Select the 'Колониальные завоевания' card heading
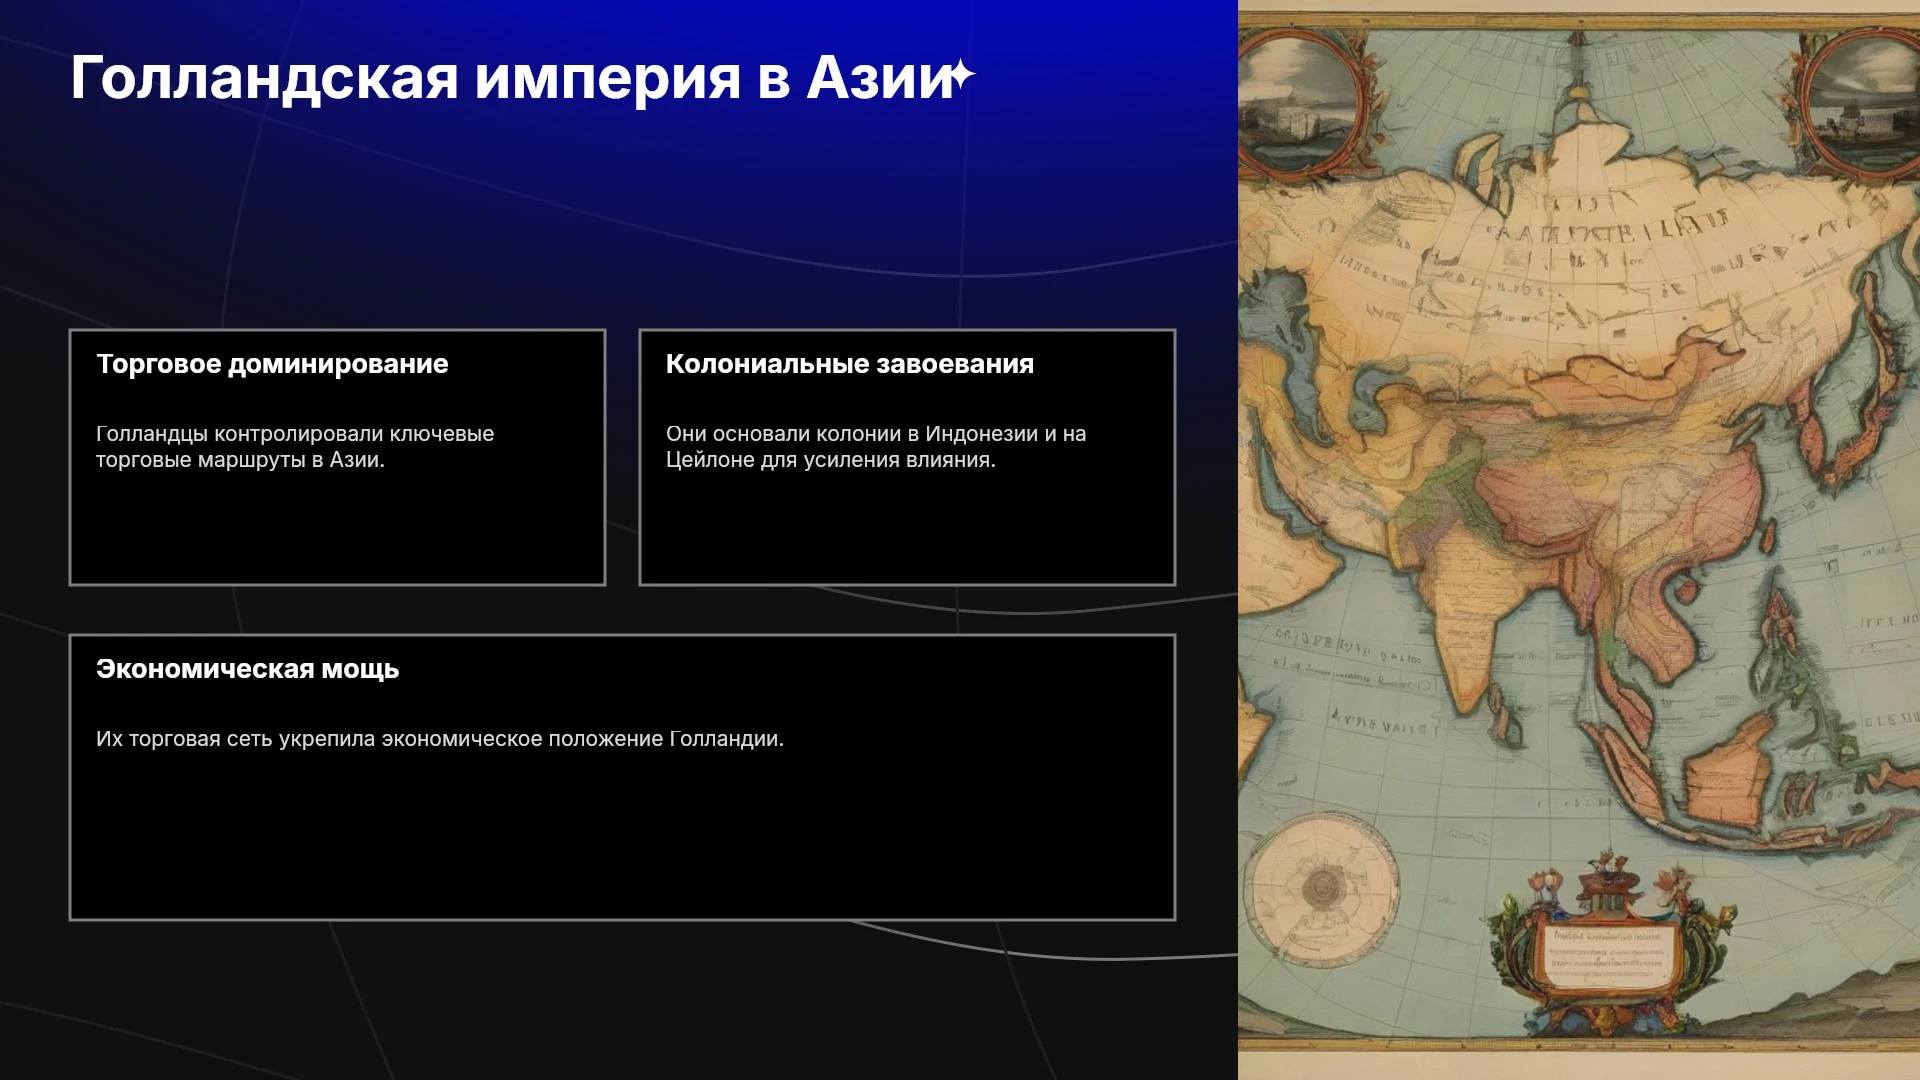The width and height of the screenshot is (1920, 1080). click(x=850, y=364)
